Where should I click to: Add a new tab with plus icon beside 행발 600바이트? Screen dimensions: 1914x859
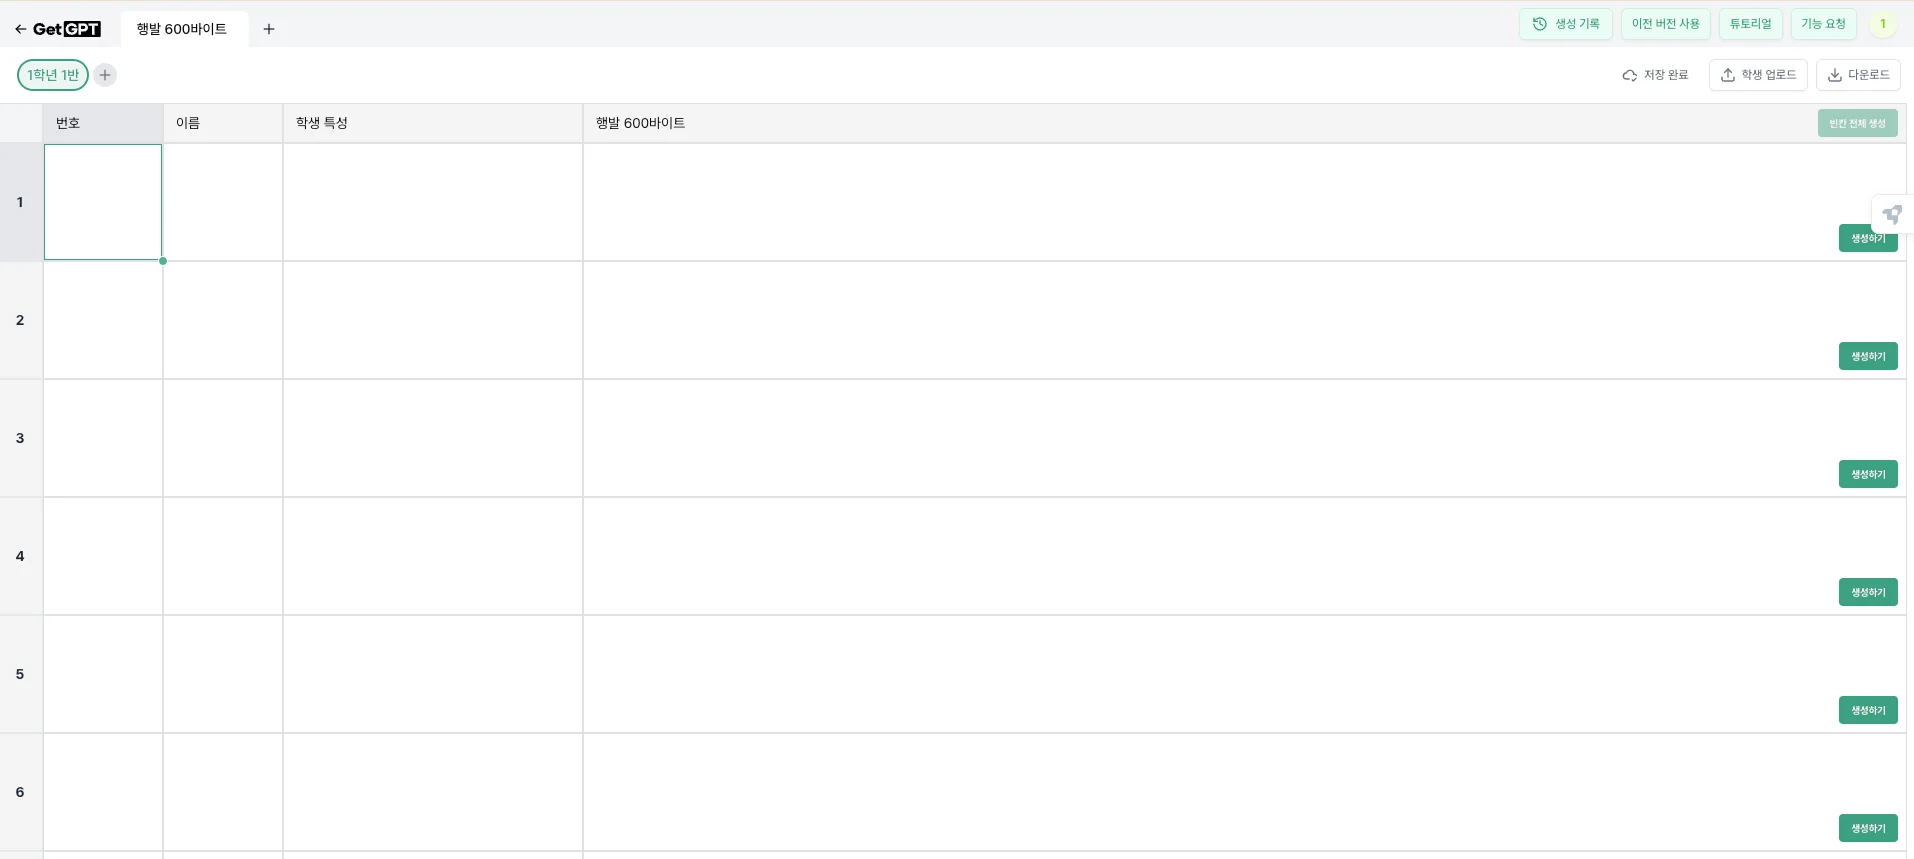[x=269, y=29]
